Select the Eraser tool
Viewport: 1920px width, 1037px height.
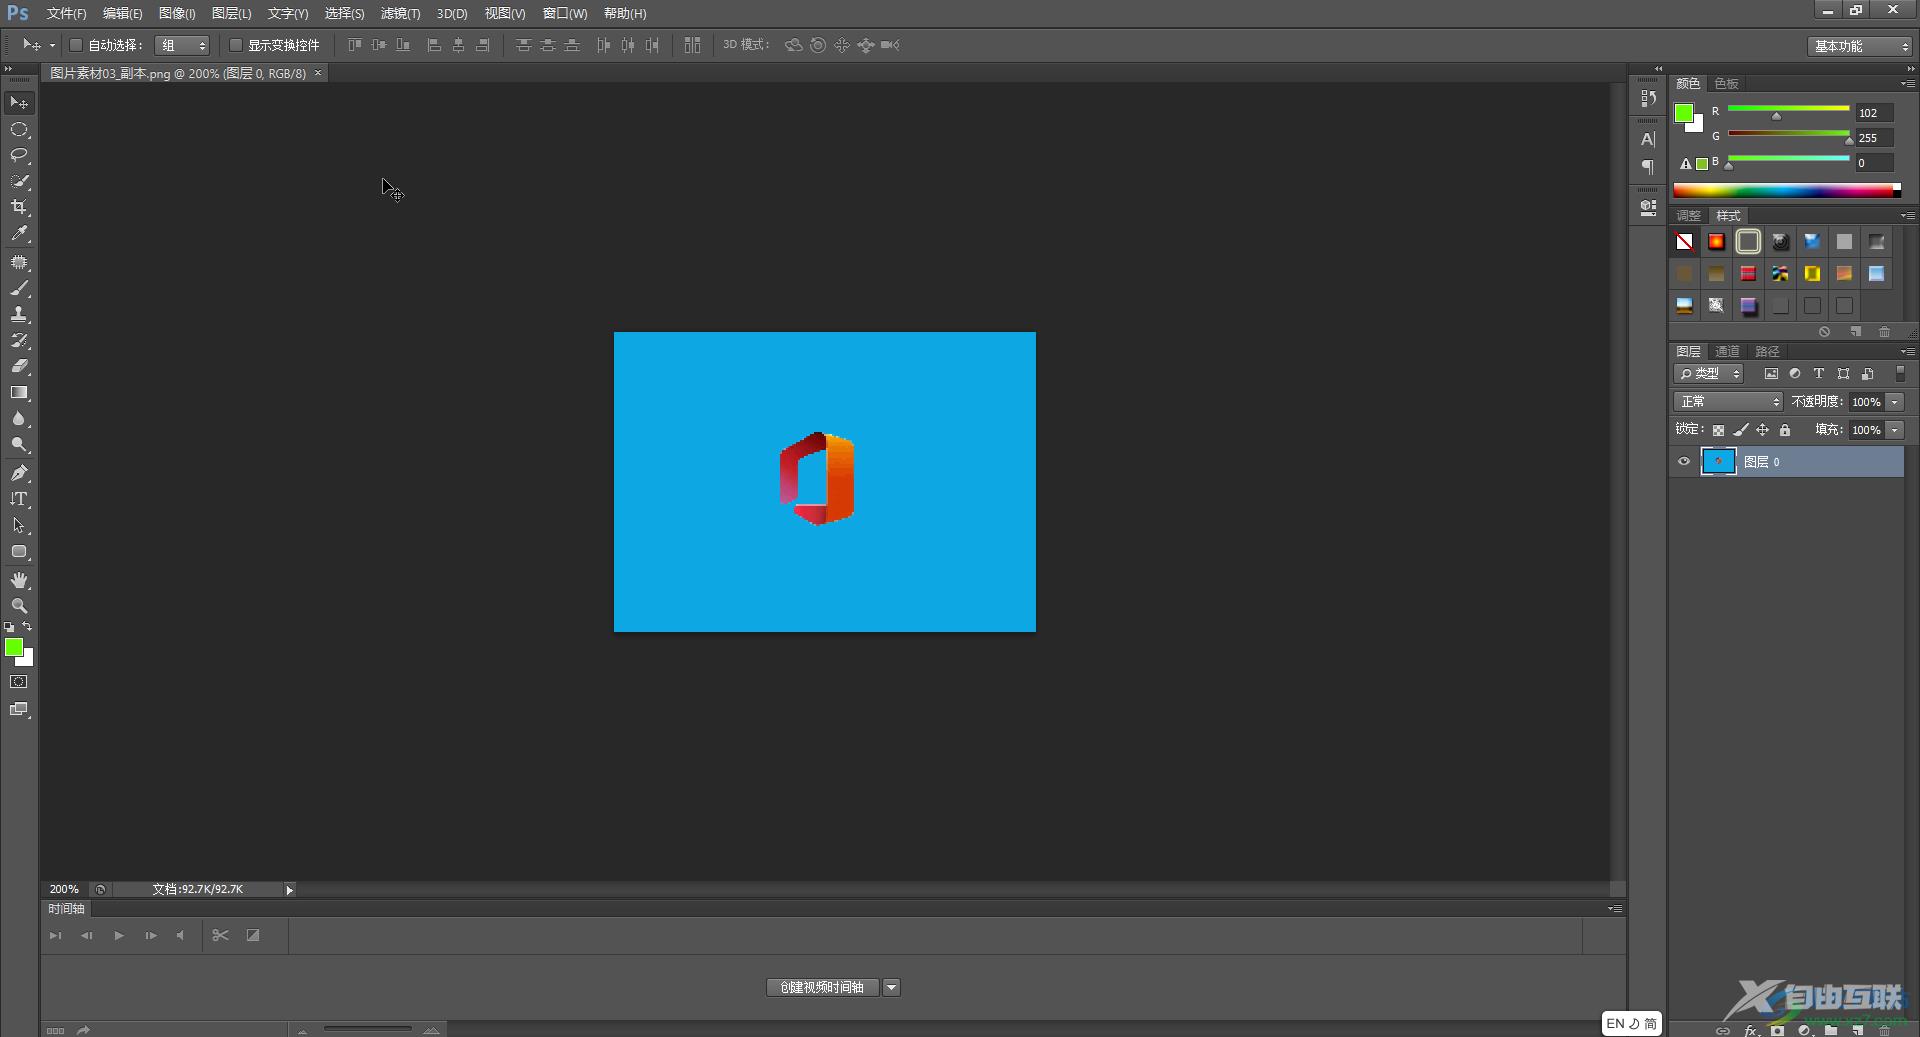pos(19,367)
